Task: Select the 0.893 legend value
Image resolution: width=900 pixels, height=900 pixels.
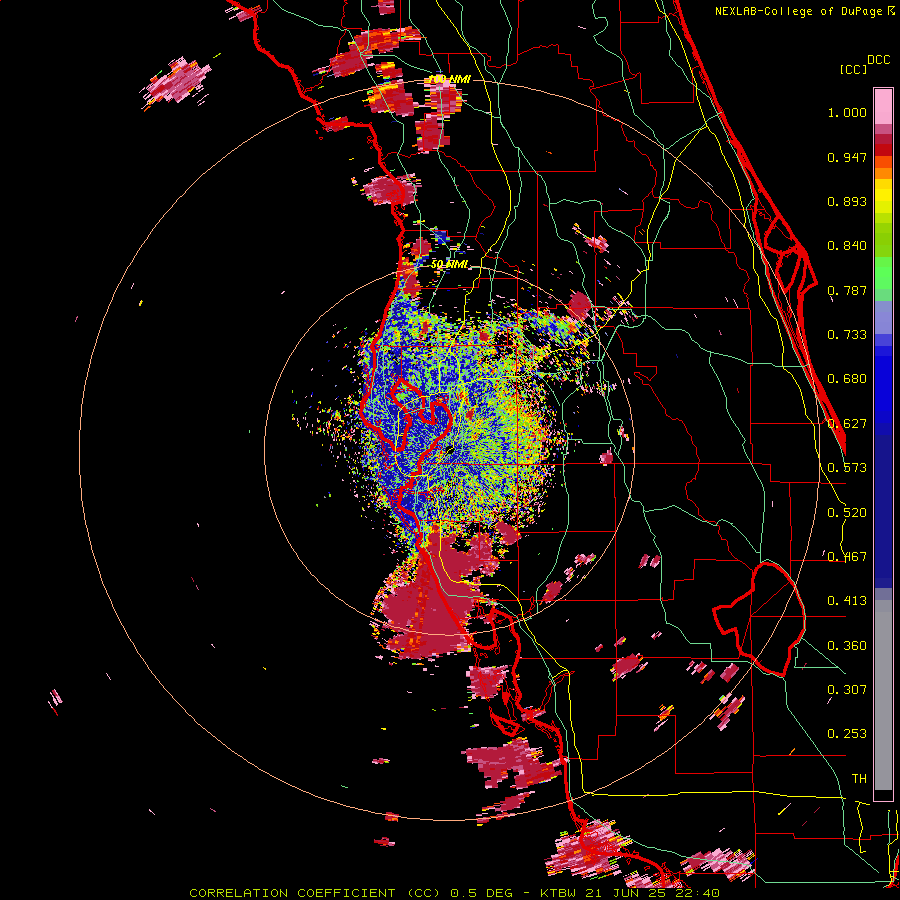Action: (847, 201)
